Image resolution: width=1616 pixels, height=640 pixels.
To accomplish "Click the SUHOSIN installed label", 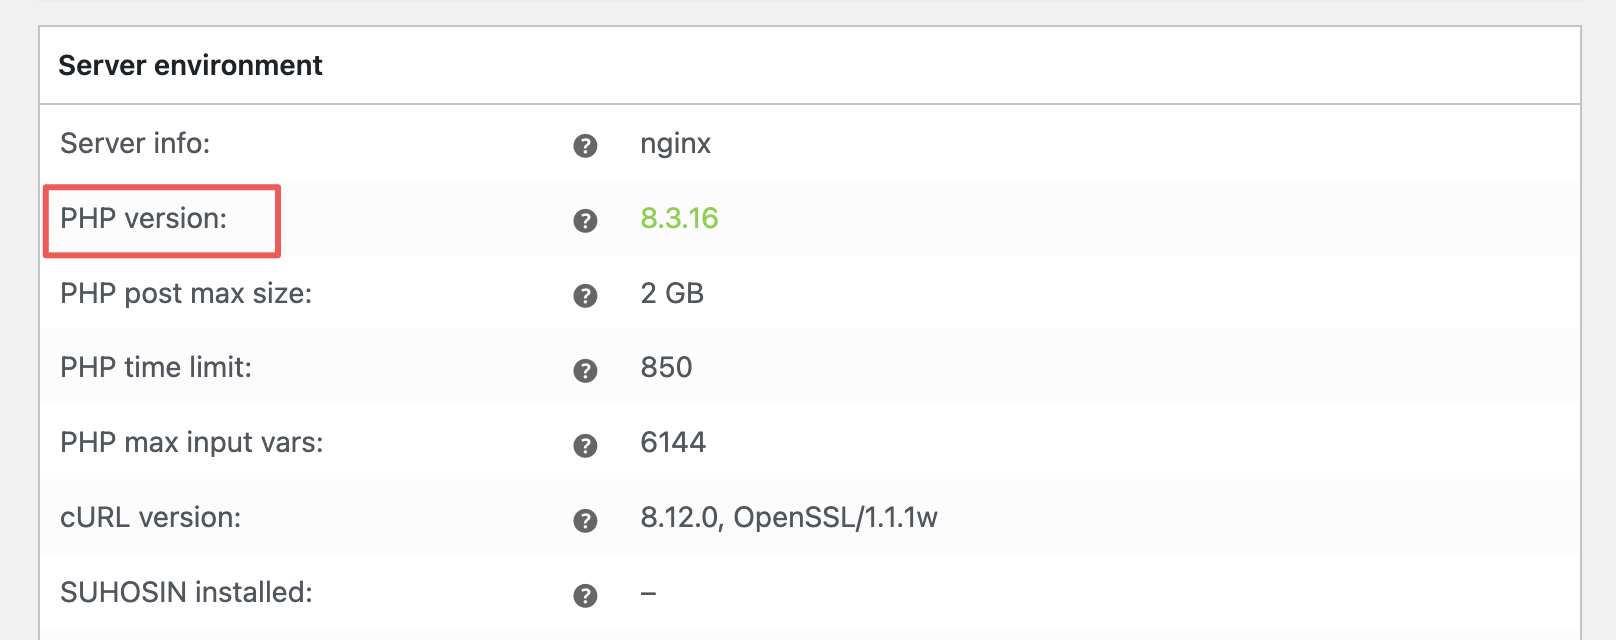I will click(186, 593).
